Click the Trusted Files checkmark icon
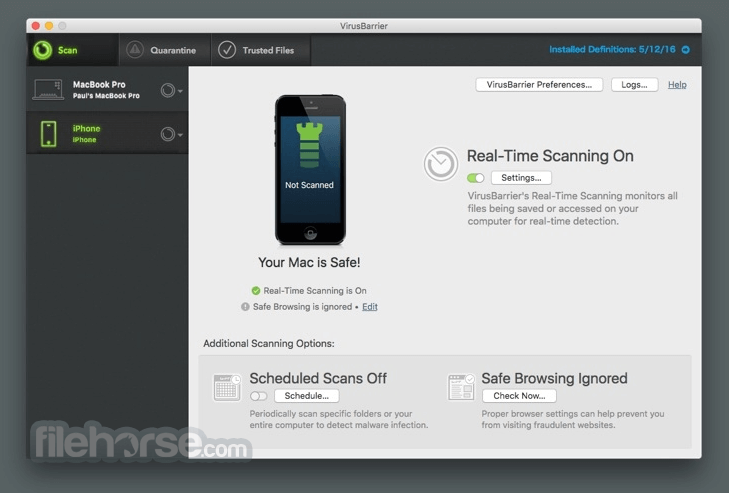The width and height of the screenshot is (729, 493). tap(227, 50)
